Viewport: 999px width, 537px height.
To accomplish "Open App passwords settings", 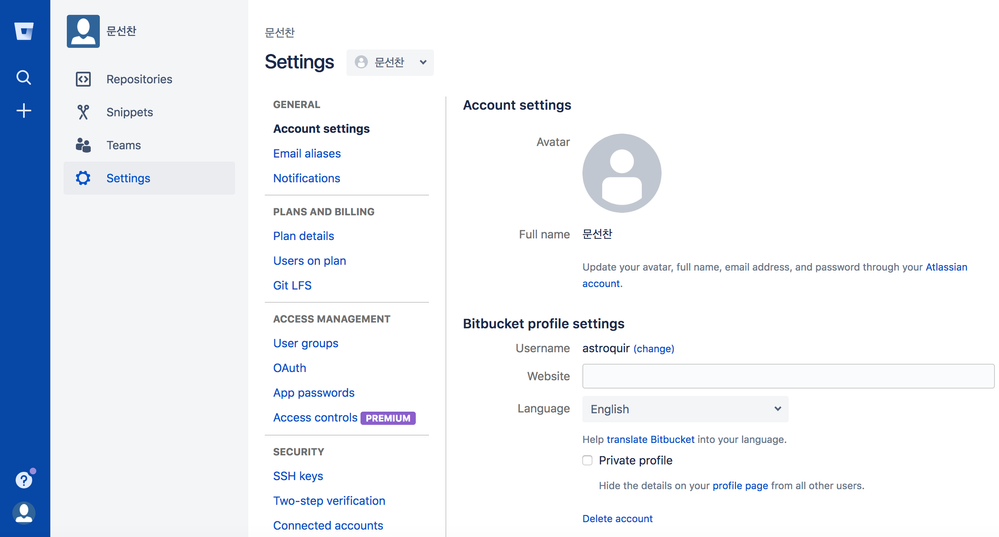I will coord(314,393).
